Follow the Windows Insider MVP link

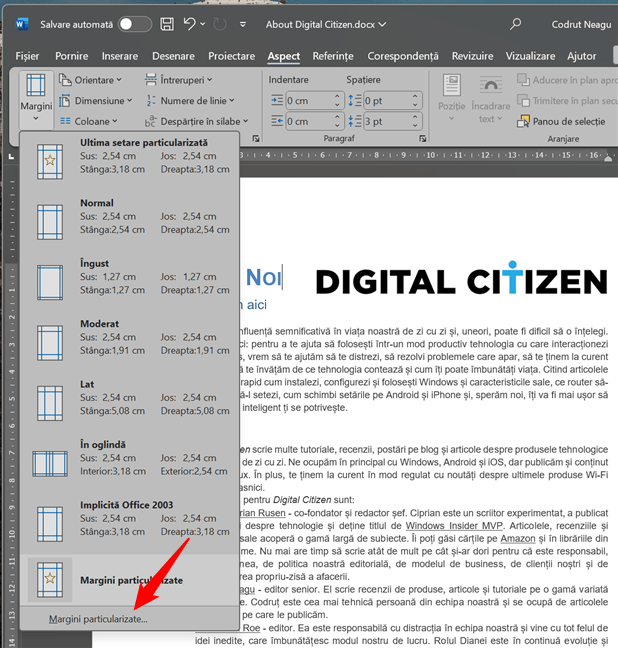click(454, 526)
